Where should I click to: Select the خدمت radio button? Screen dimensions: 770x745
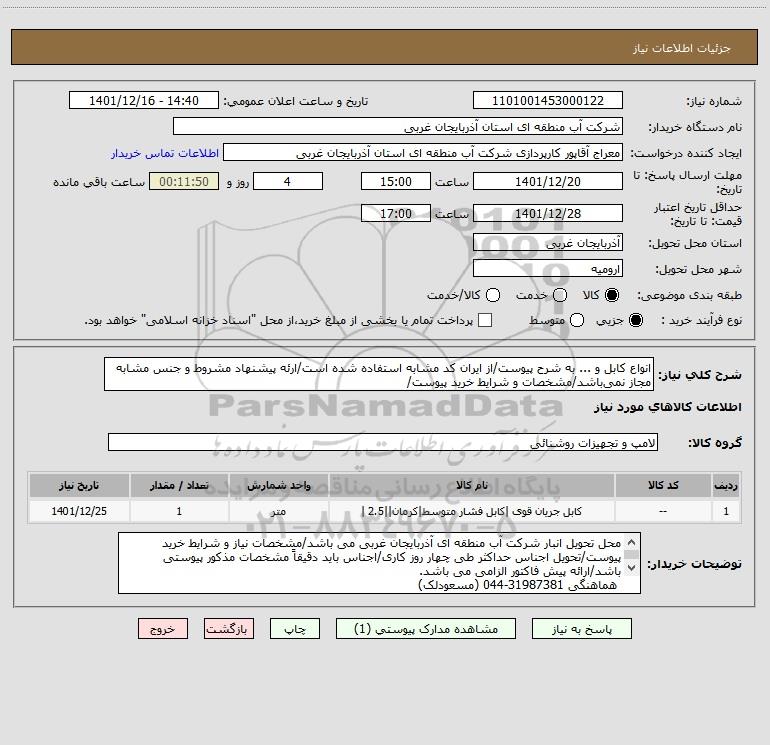pos(560,295)
